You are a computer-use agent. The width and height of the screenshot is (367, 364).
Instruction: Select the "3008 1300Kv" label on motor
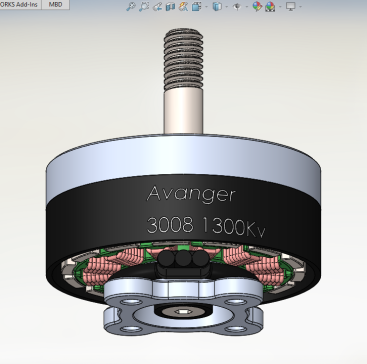click(206, 226)
